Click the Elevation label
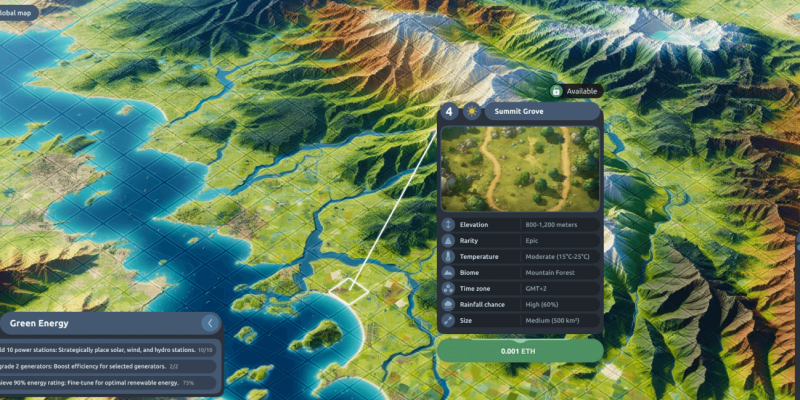Screen dimensions: 800x400 (x=473, y=224)
